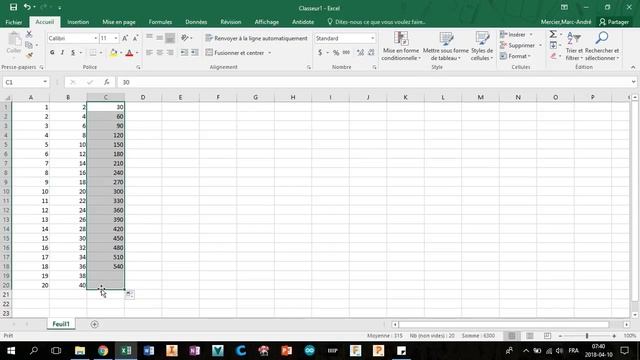Add a decimal place
The width and height of the screenshot is (640, 360).
coord(360,53)
